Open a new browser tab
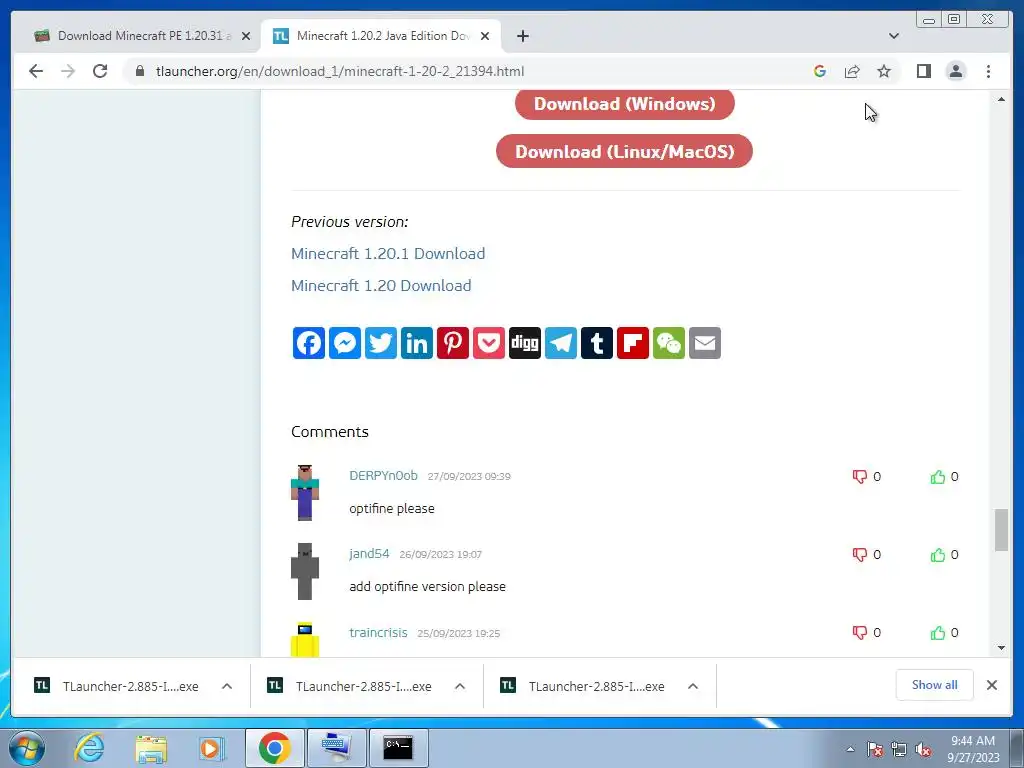 point(522,36)
